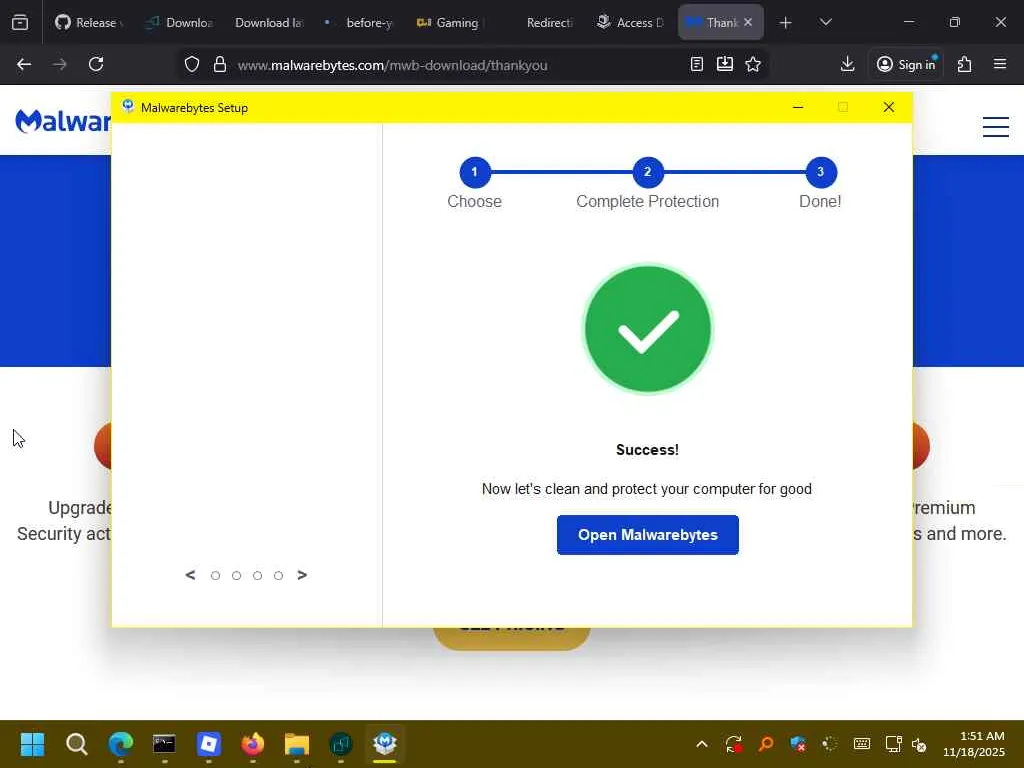The height and width of the screenshot is (768, 1024).
Task: Open File Explorer from taskbar
Action: coord(296,744)
